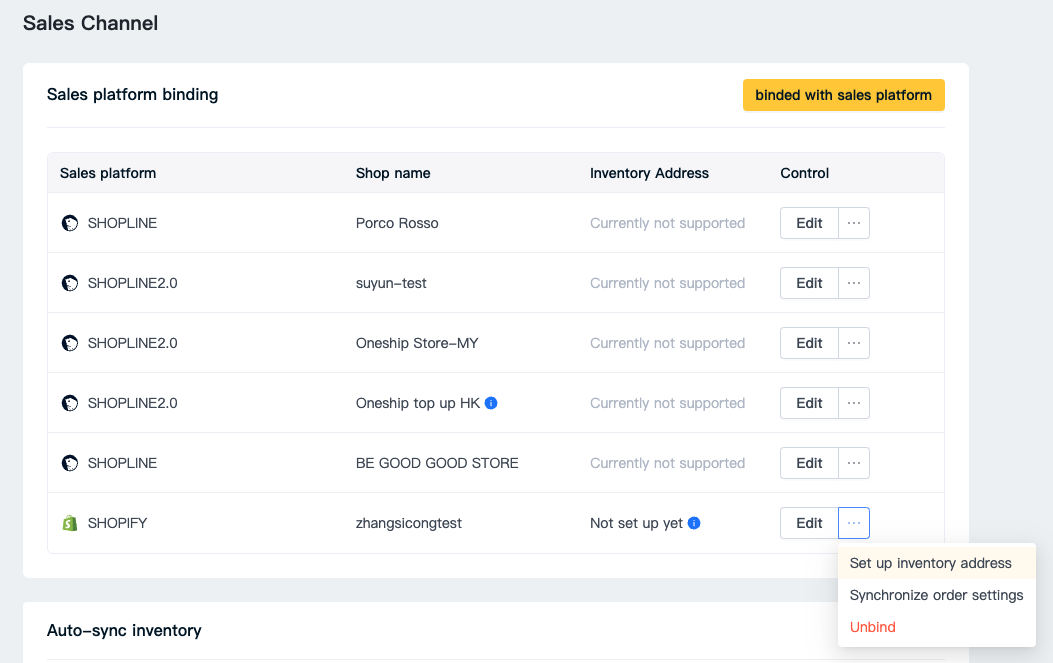Screen dimensions: 1053x663
Task: Click the Shopify logo icon
Action: [70, 523]
